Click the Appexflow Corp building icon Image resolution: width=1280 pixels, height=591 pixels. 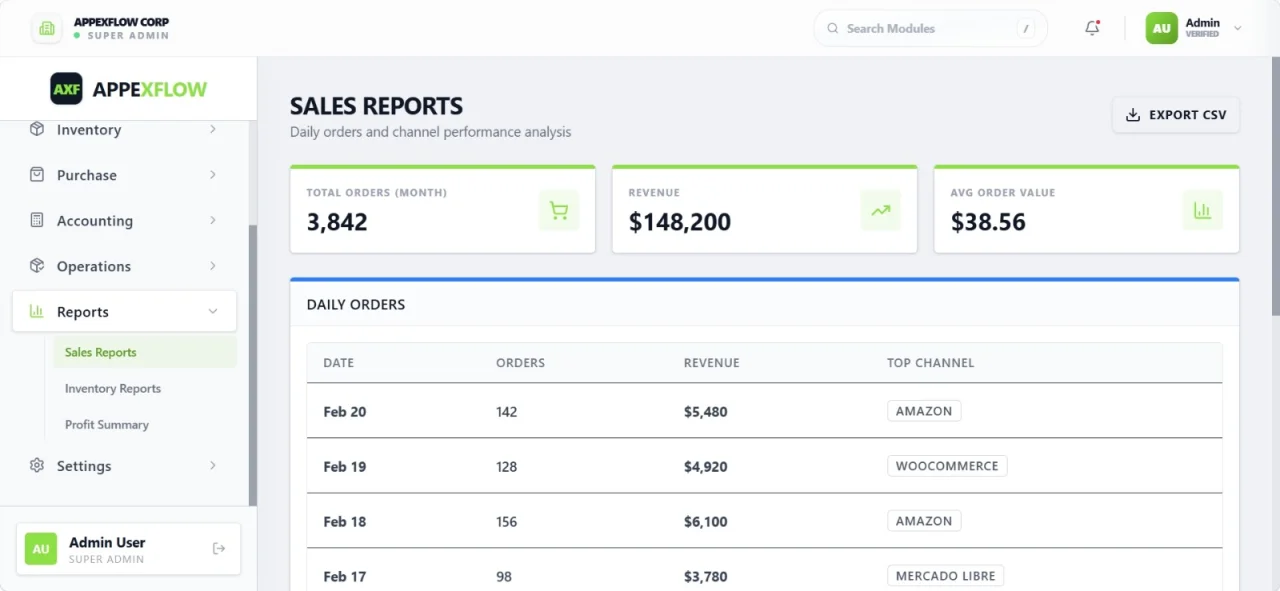tap(46, 28)
